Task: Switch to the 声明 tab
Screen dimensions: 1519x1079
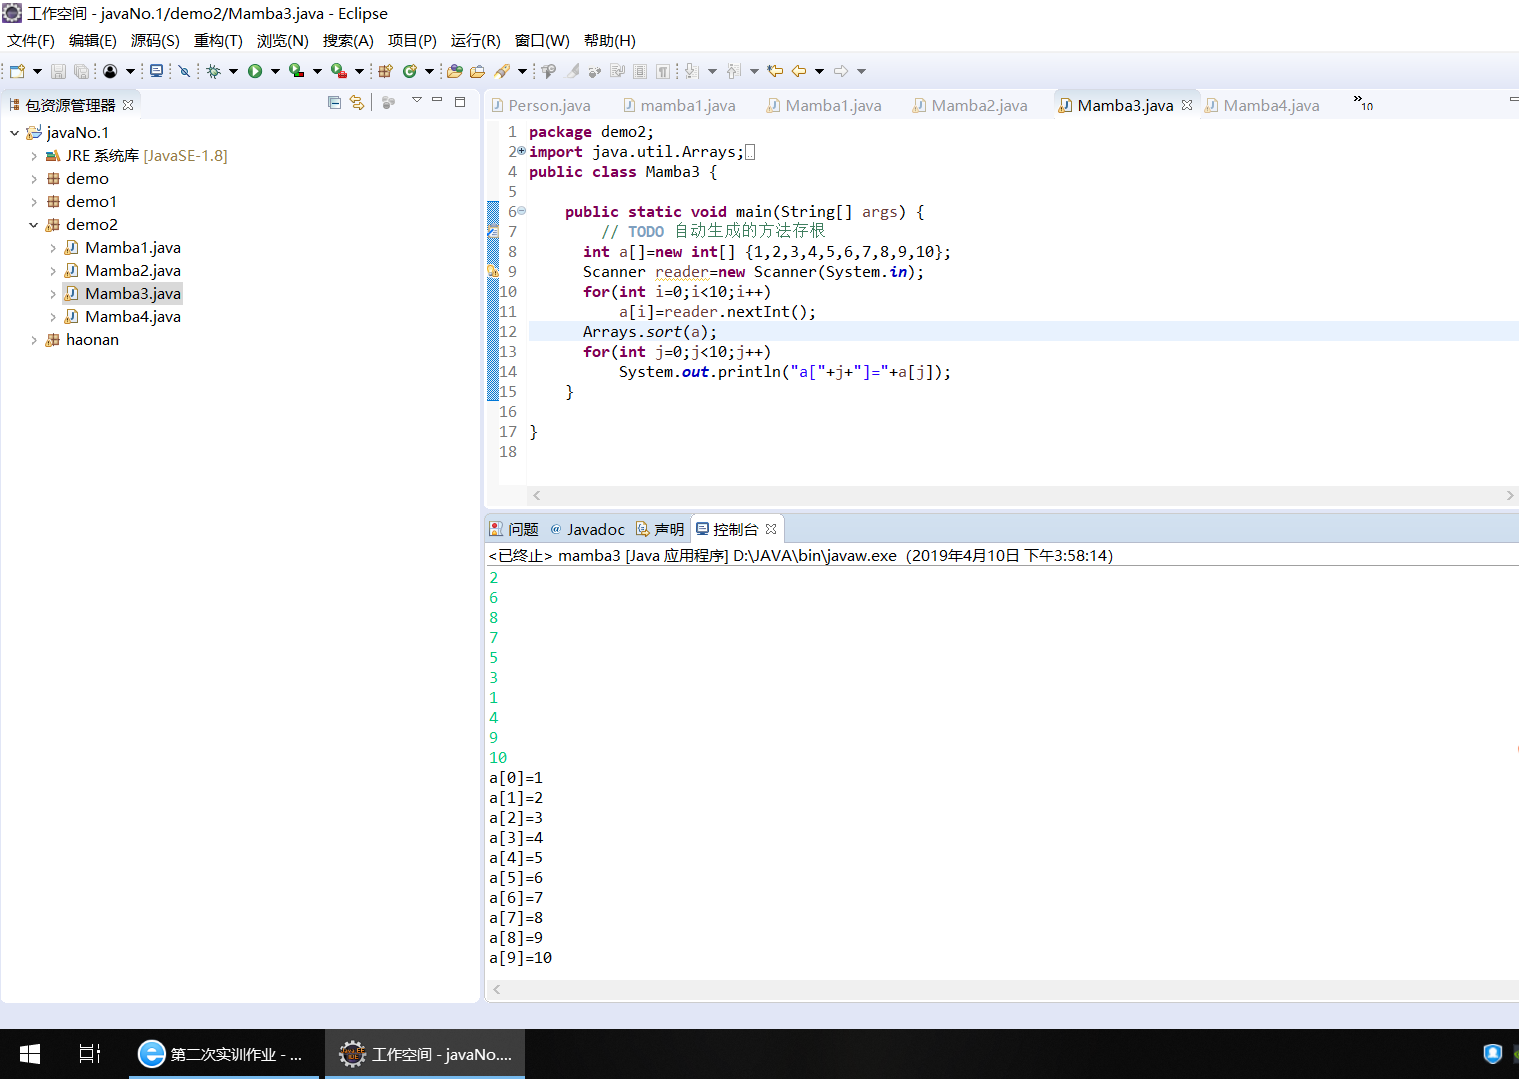Action: point(660,529)
